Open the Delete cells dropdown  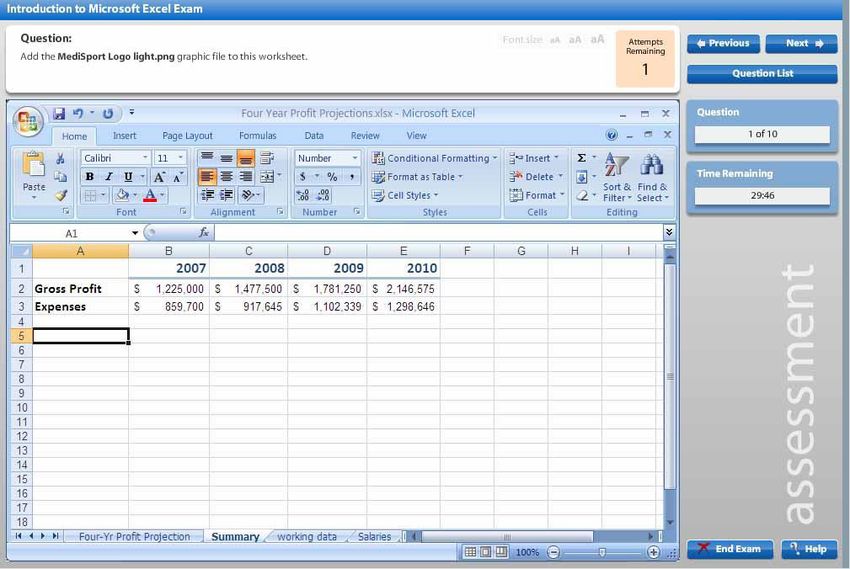[536, 177]
